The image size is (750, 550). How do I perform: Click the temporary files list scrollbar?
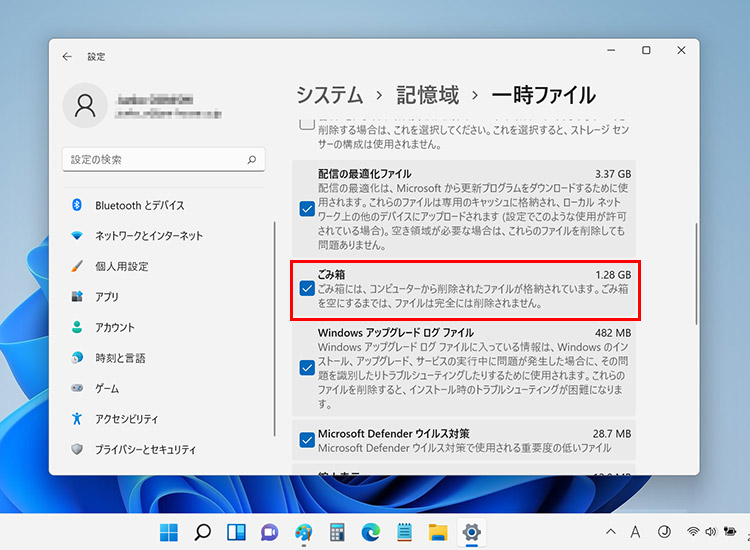click(695, 270)
